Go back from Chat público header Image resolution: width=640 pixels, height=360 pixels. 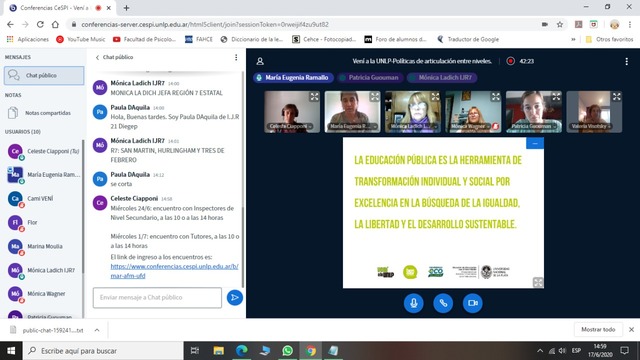tap(97, 58)
